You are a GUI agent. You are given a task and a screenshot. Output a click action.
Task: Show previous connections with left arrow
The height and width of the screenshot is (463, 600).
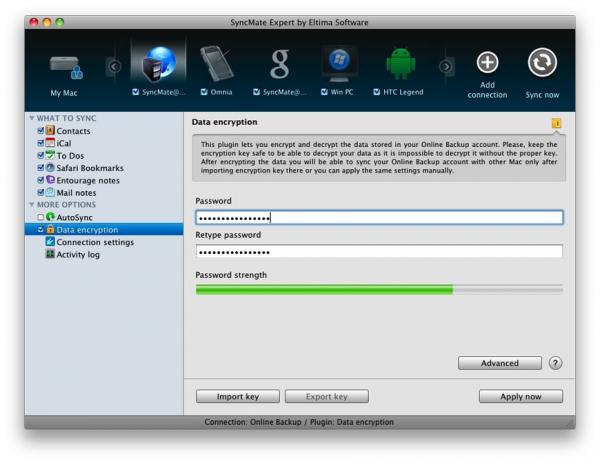click(x=114, y=67)
